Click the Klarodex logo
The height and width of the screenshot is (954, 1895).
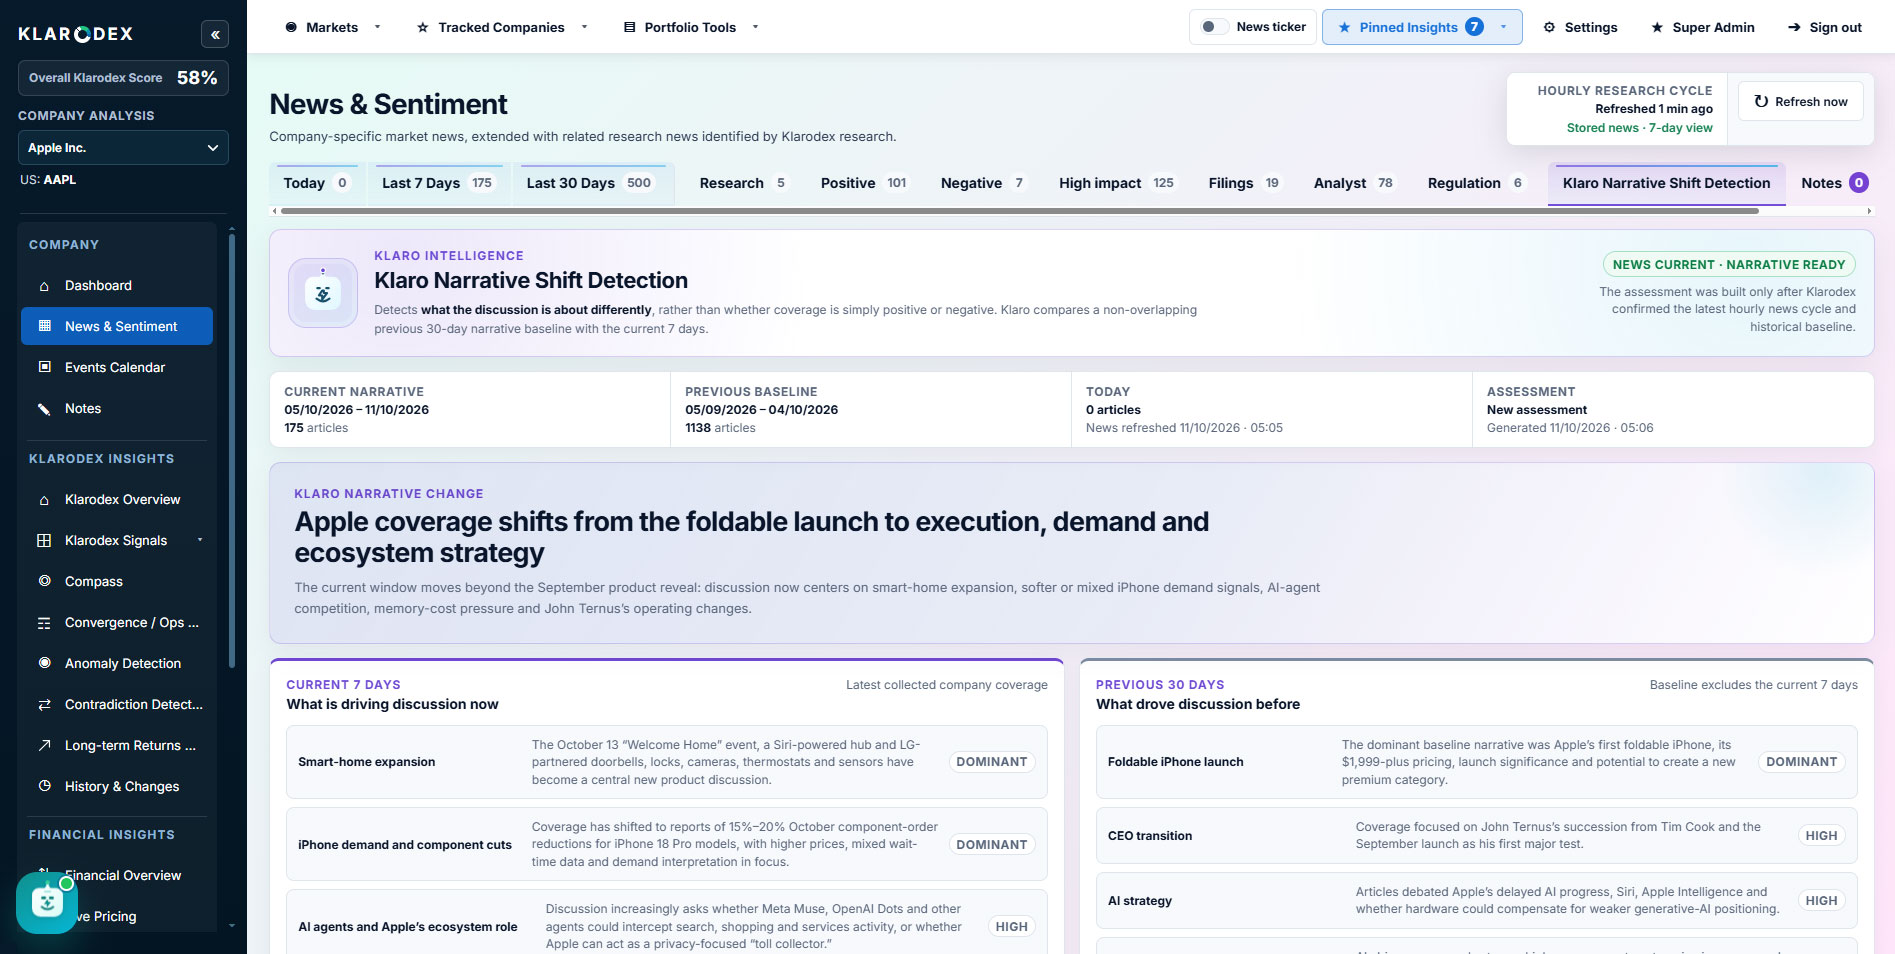(76, 34)
